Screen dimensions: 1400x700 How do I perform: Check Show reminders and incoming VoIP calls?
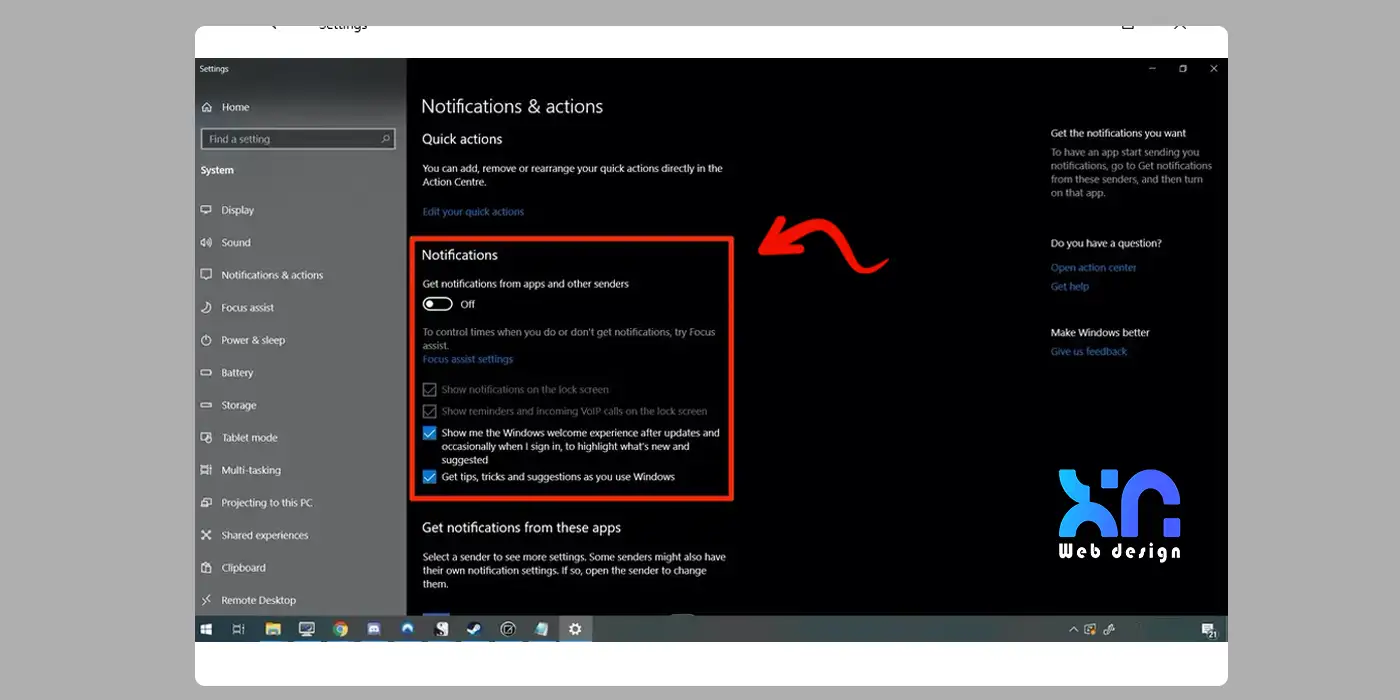[x=430, y=411]
